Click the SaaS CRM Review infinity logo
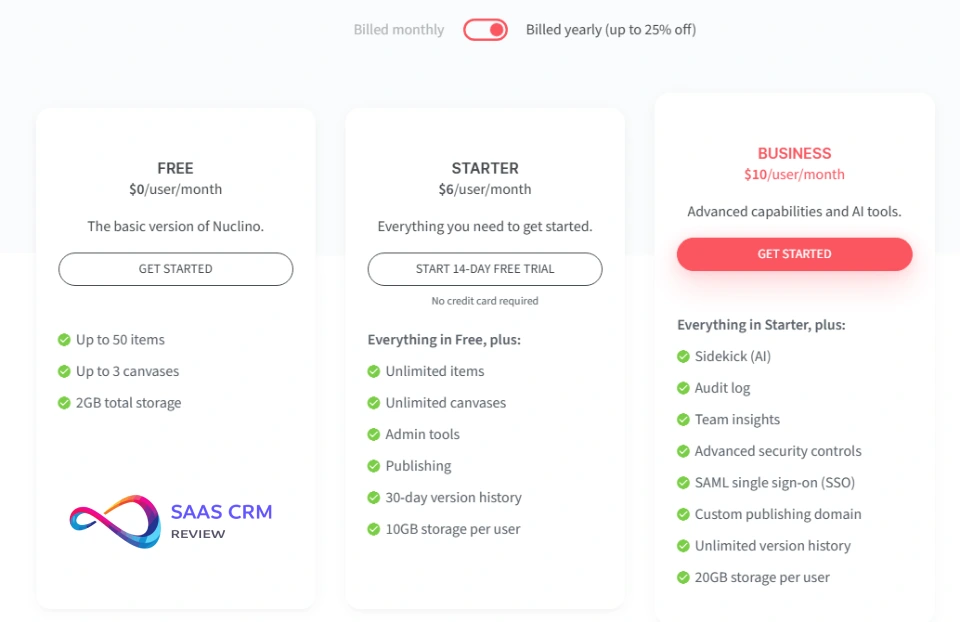The image size is (960, 622). pos(115,521)
